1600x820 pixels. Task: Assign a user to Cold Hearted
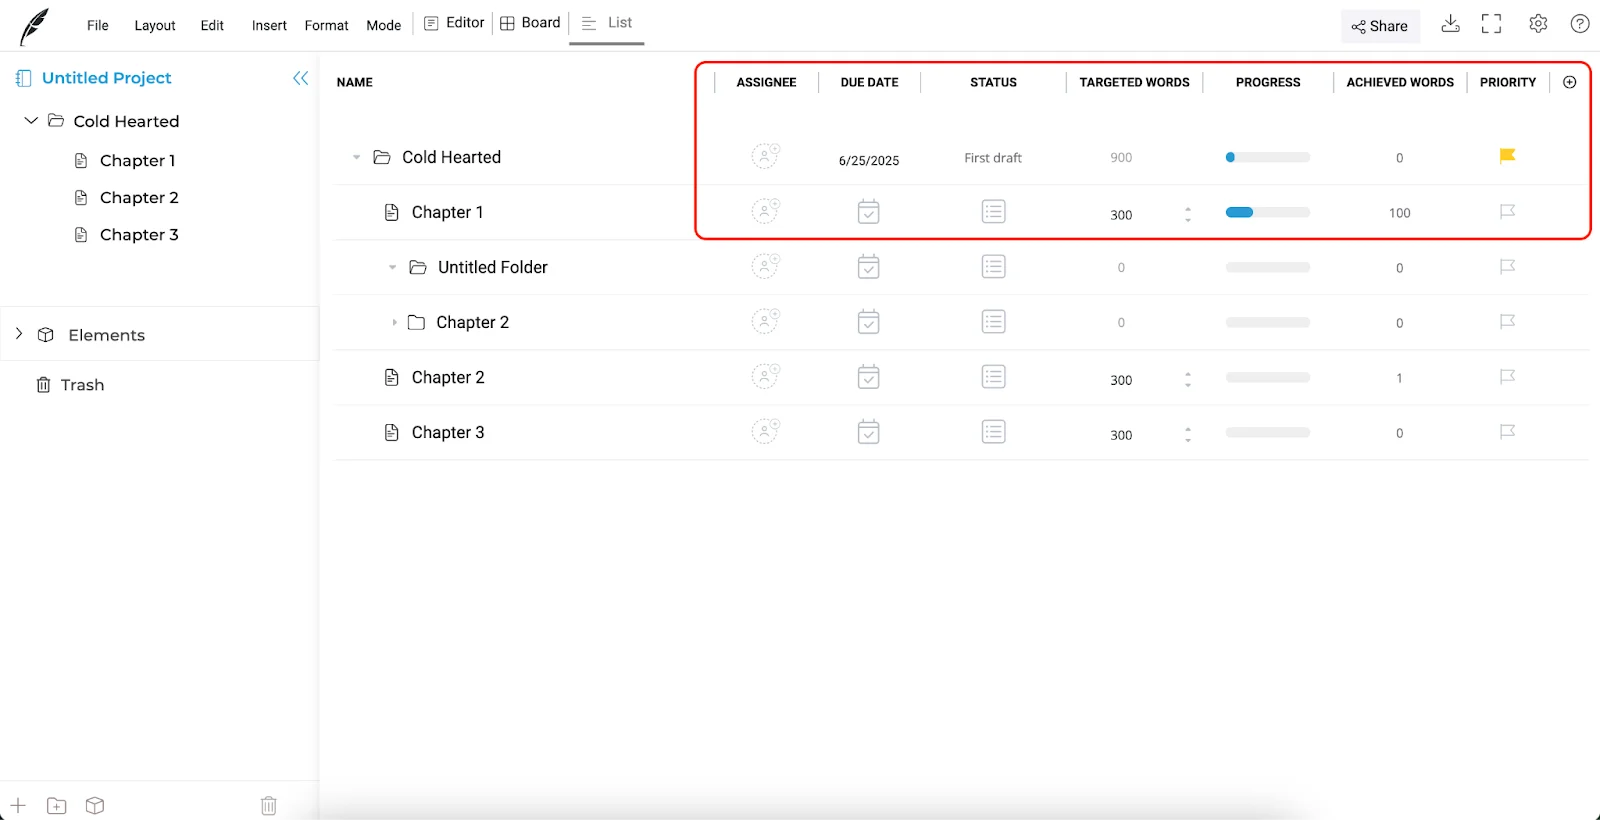click(x=765, y=156)
